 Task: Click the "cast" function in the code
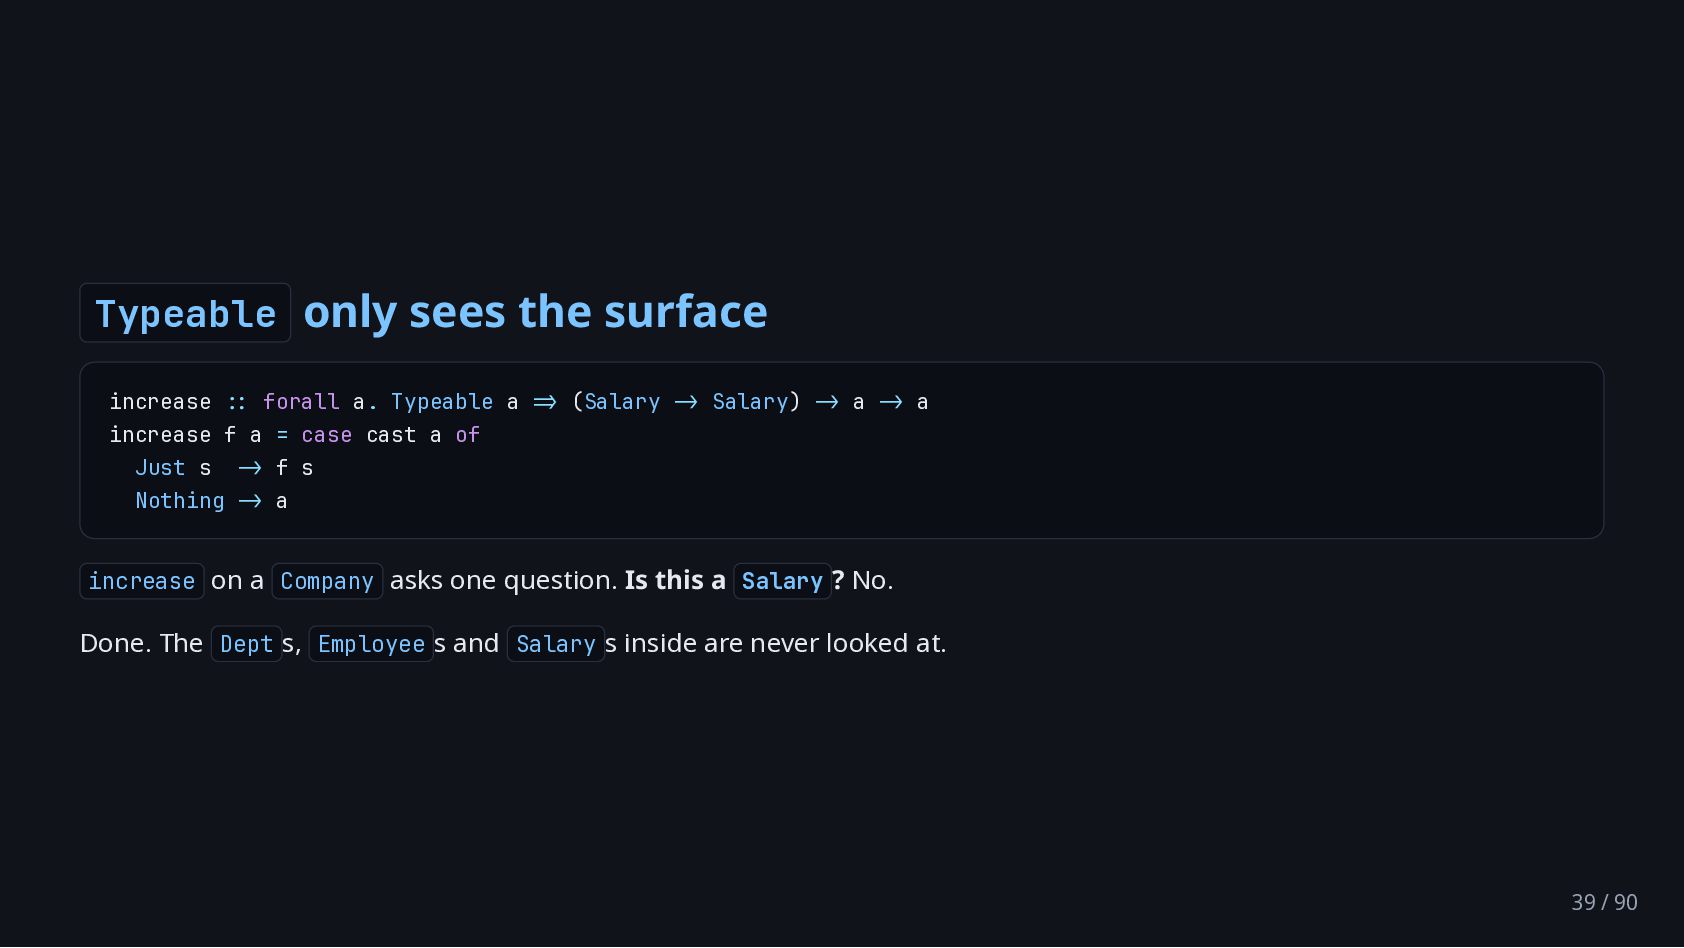391,435
